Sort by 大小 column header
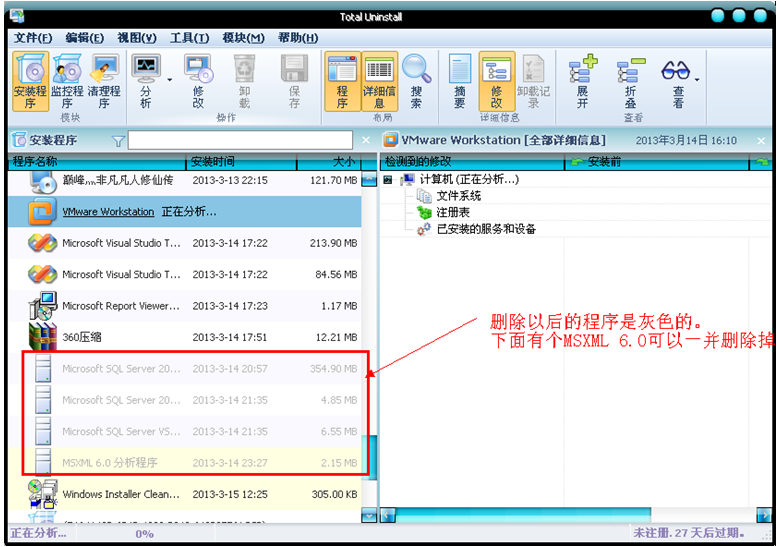This screenshot has width=777, height=547. pyautogui.click(x=329, y=162)
